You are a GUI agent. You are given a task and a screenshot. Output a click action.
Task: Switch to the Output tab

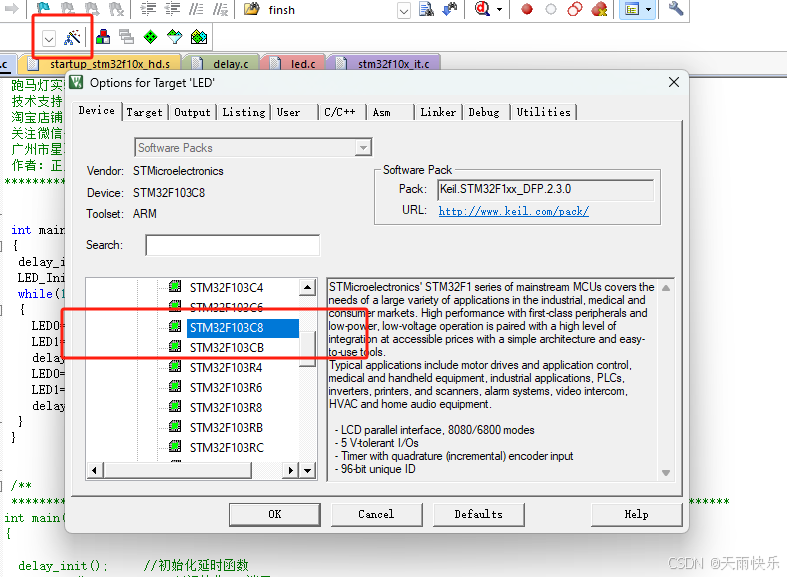(192, 112)
